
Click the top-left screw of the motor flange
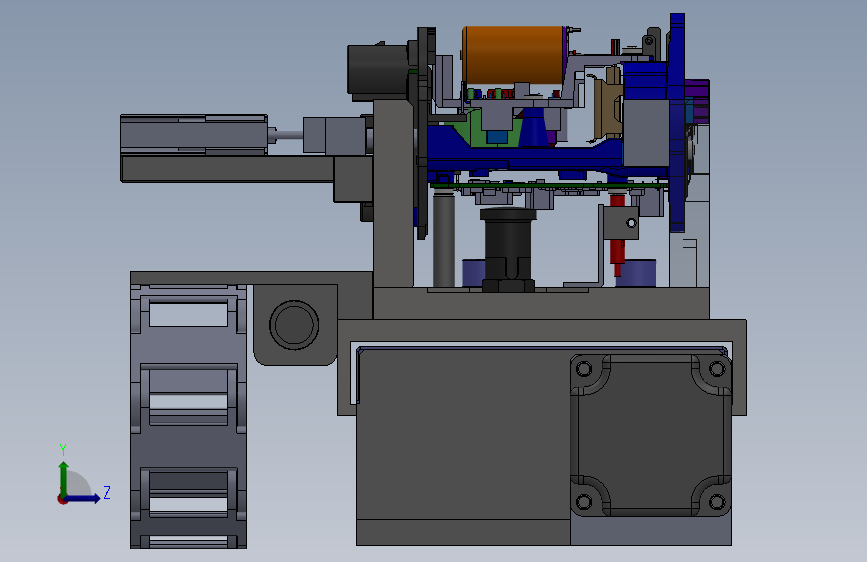point(584,368)
